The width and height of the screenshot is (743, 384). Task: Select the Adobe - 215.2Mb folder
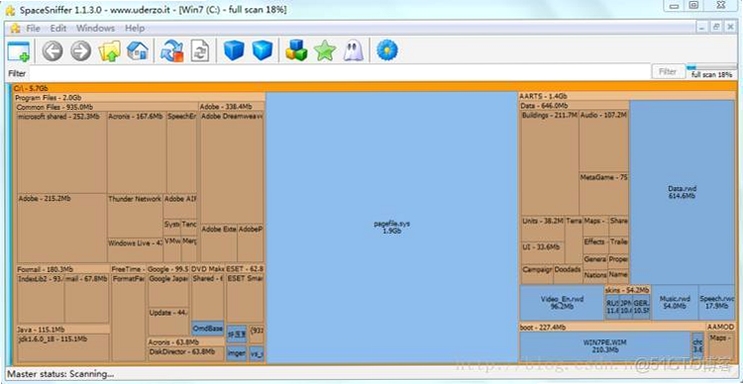(62, 228)
